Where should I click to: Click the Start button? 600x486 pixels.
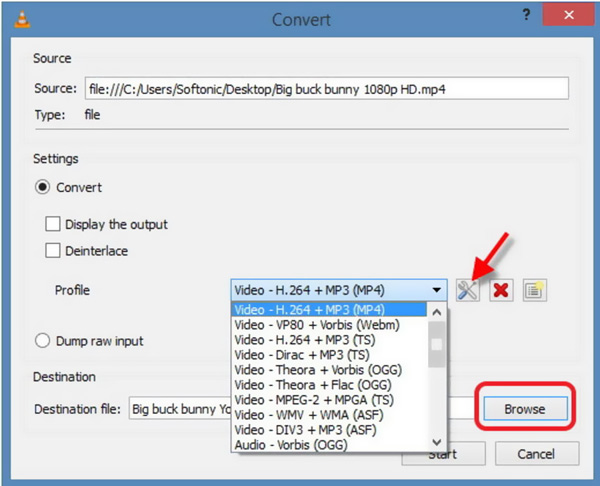pyautogui.click(x=443, y=454)
